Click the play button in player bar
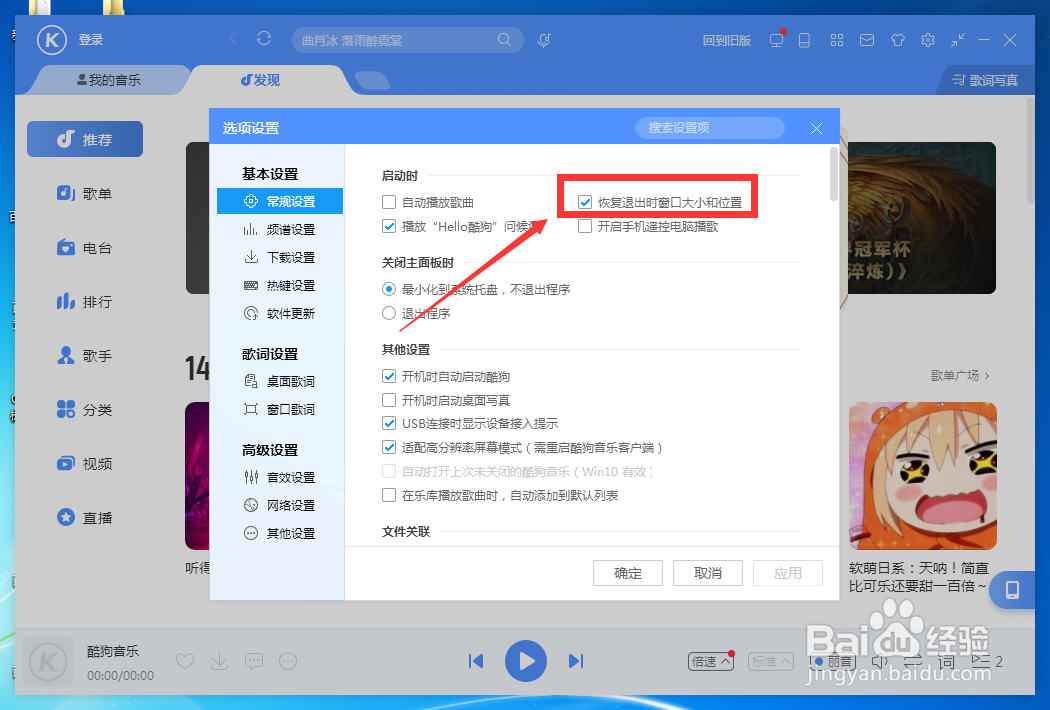 point(526,661)
